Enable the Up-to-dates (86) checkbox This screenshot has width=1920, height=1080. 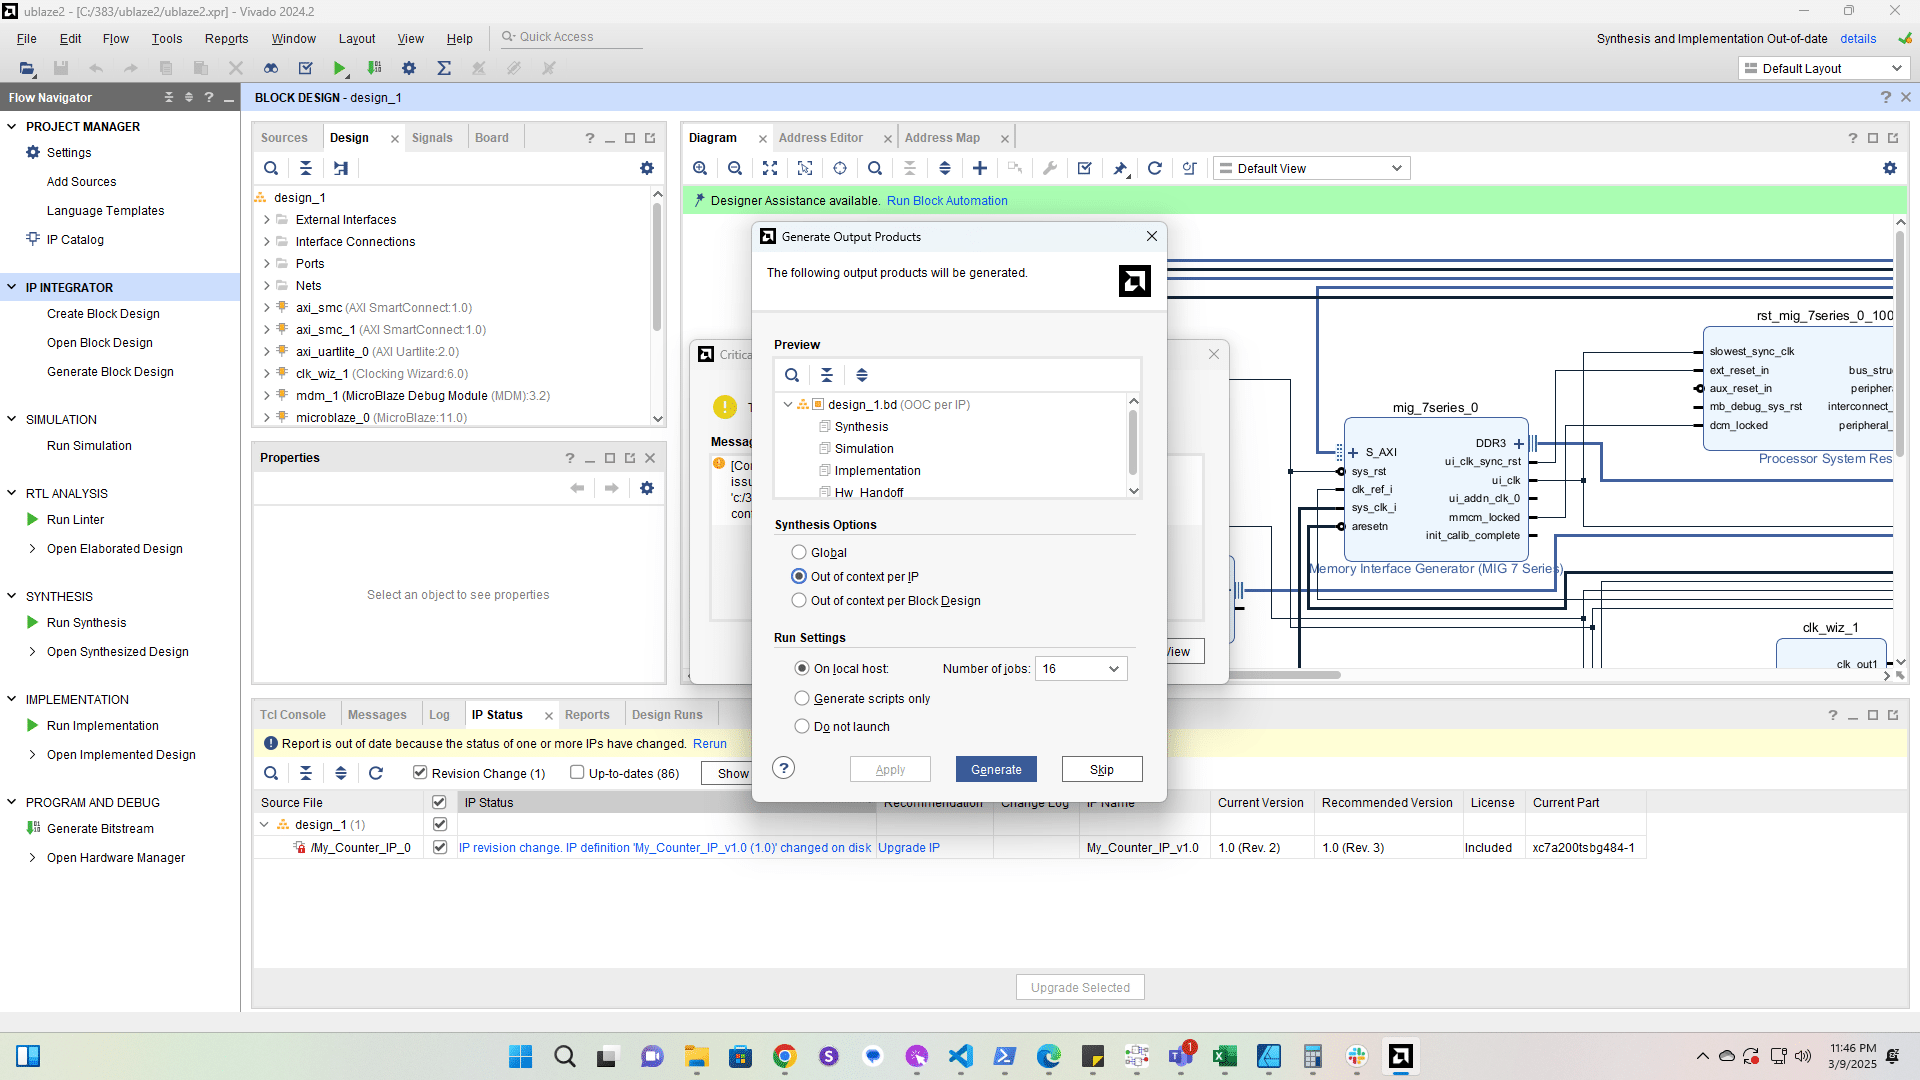point(577,773)
